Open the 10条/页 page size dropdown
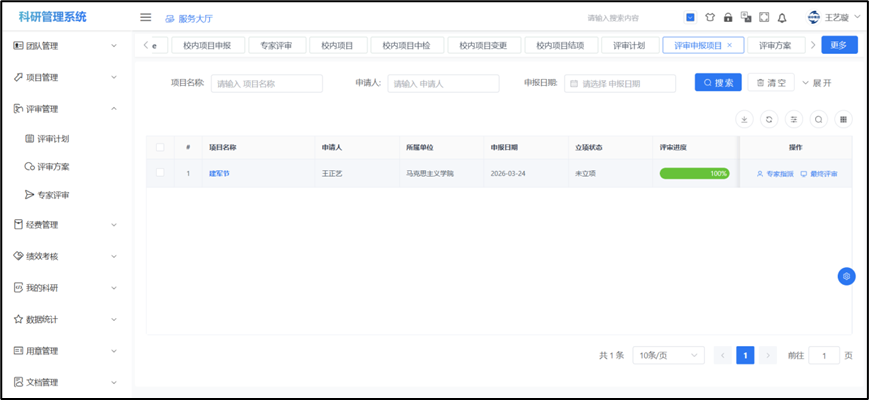The image size is (869, 400). [x=667, y=355]
